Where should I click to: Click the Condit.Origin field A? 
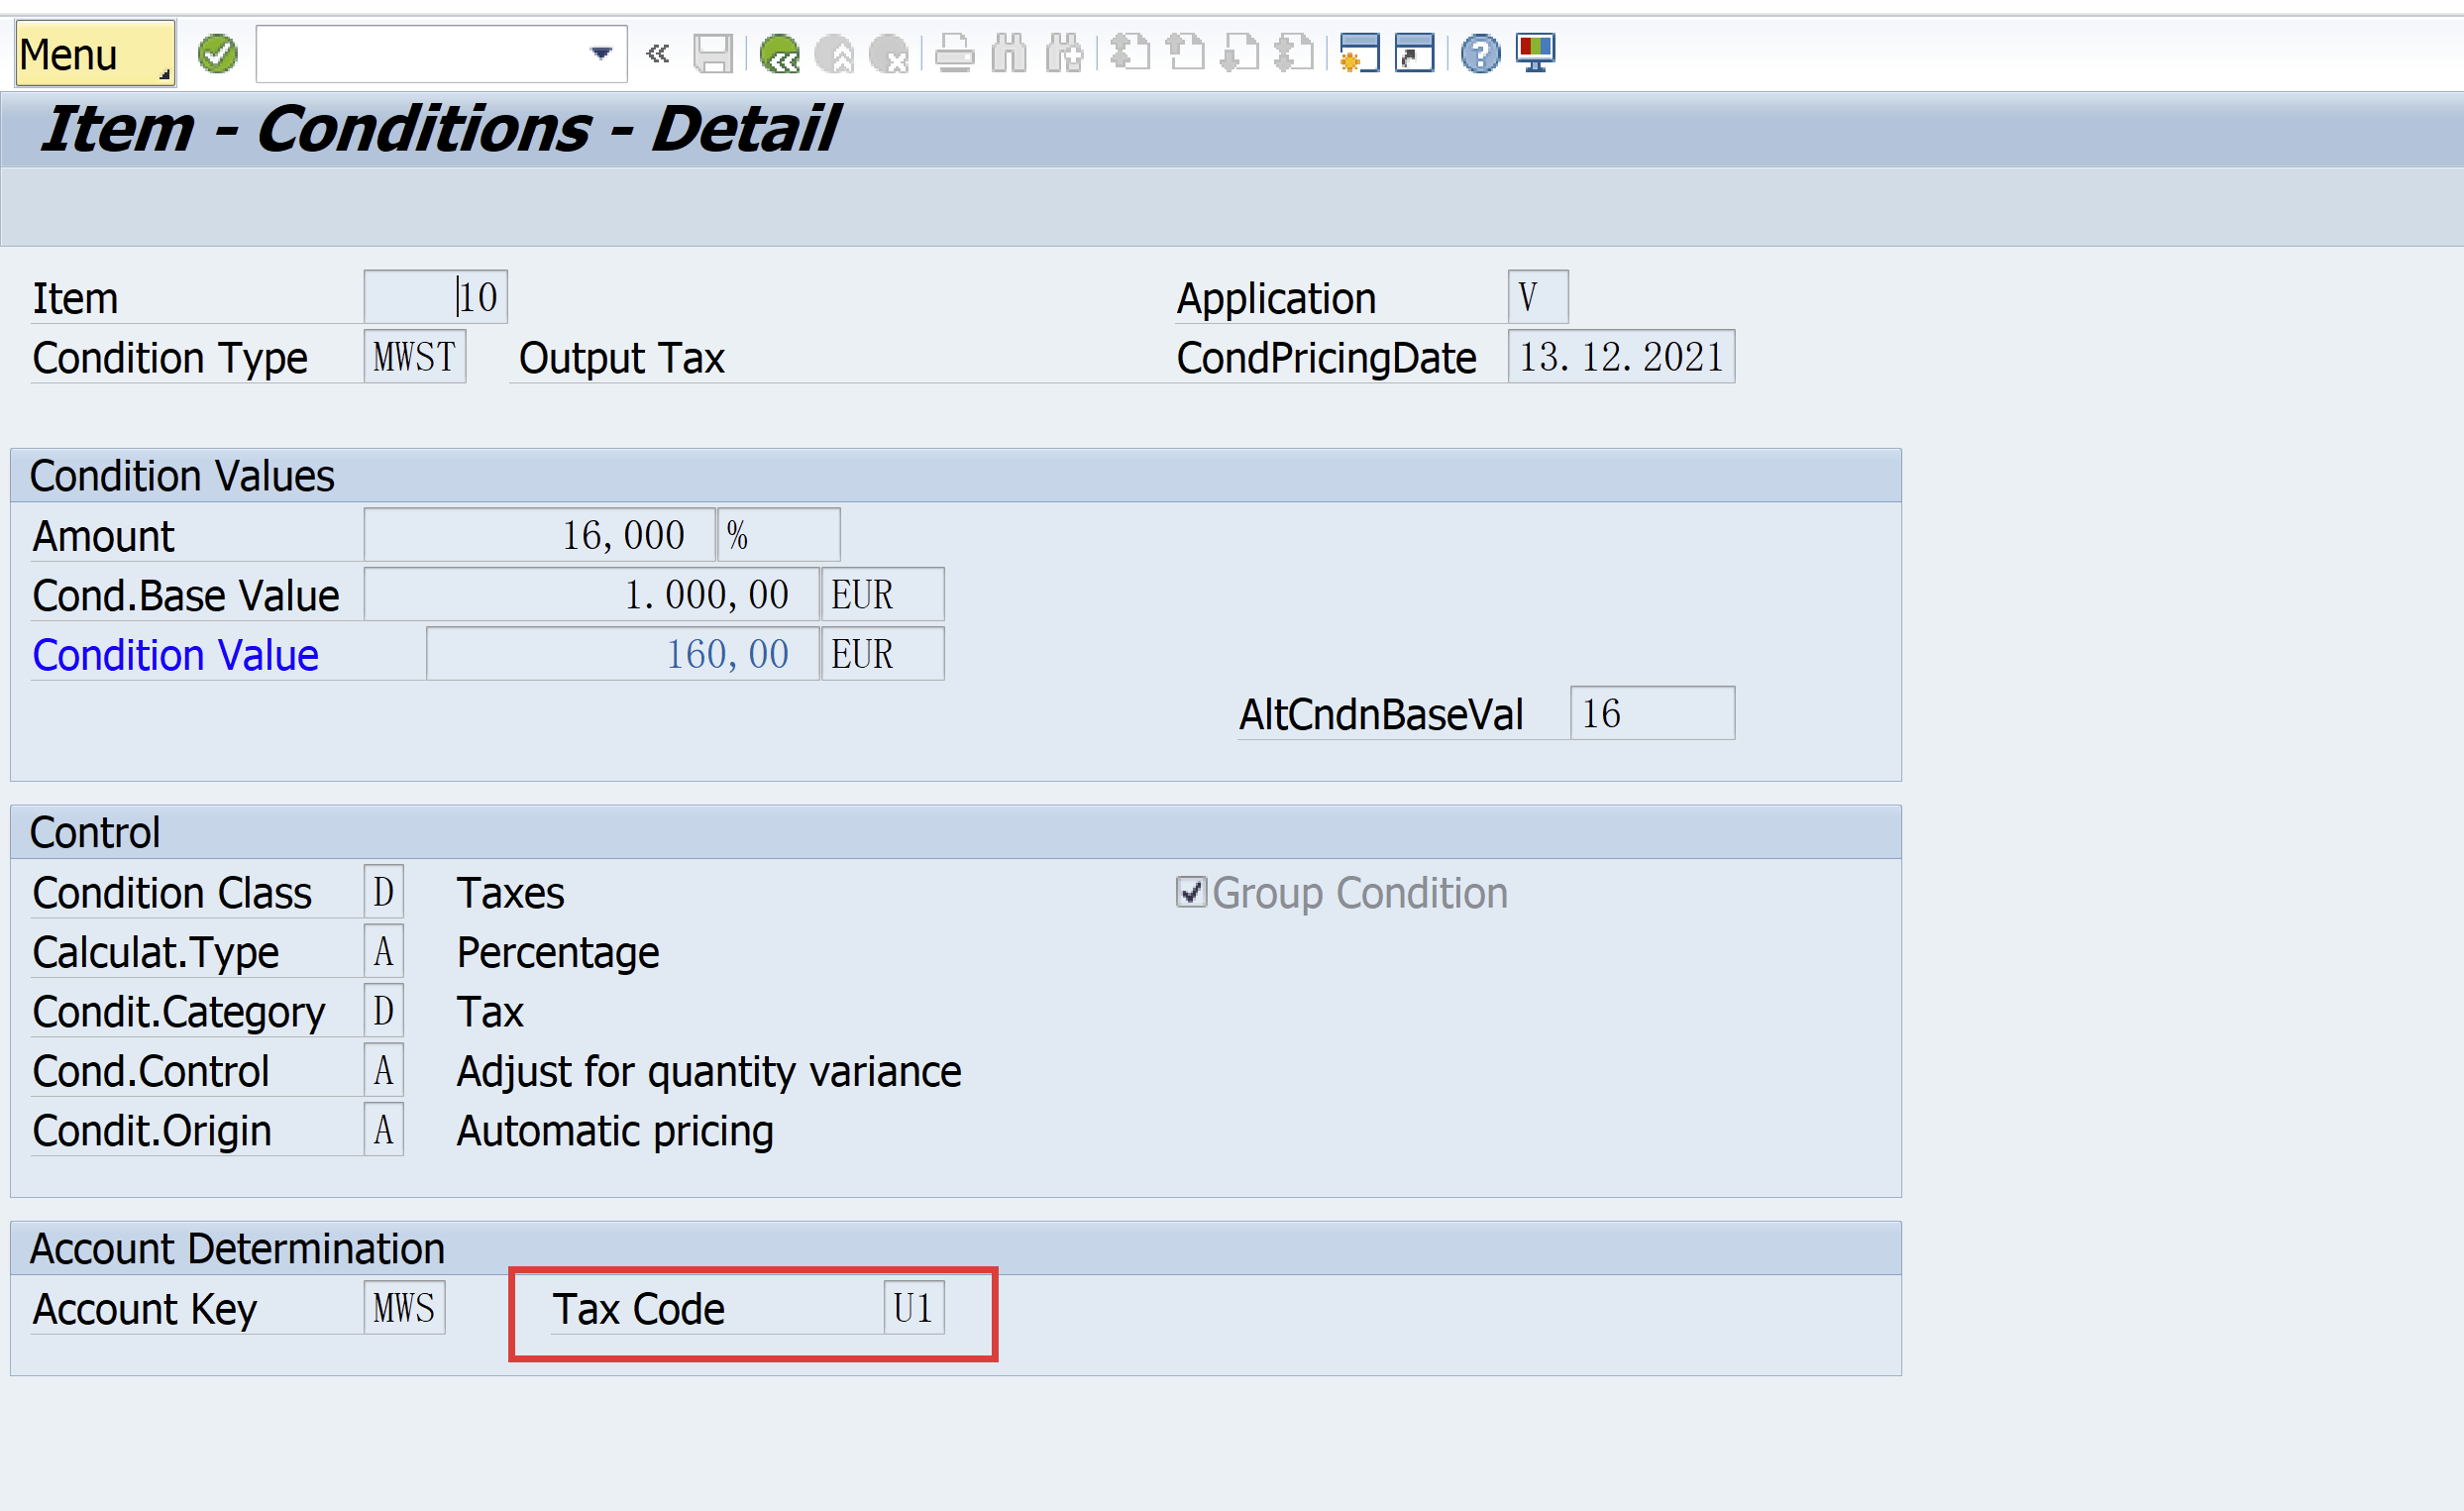point(383,1130)
